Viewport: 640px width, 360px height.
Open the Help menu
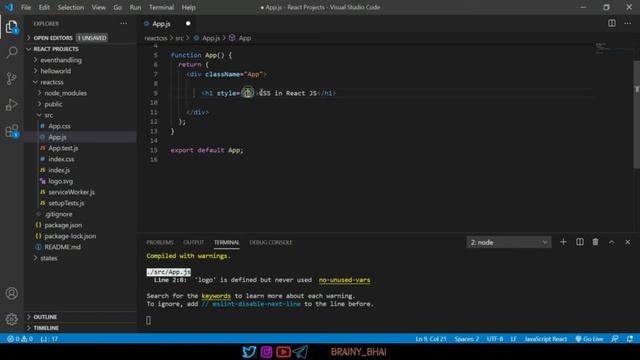[x=189, y=7]
